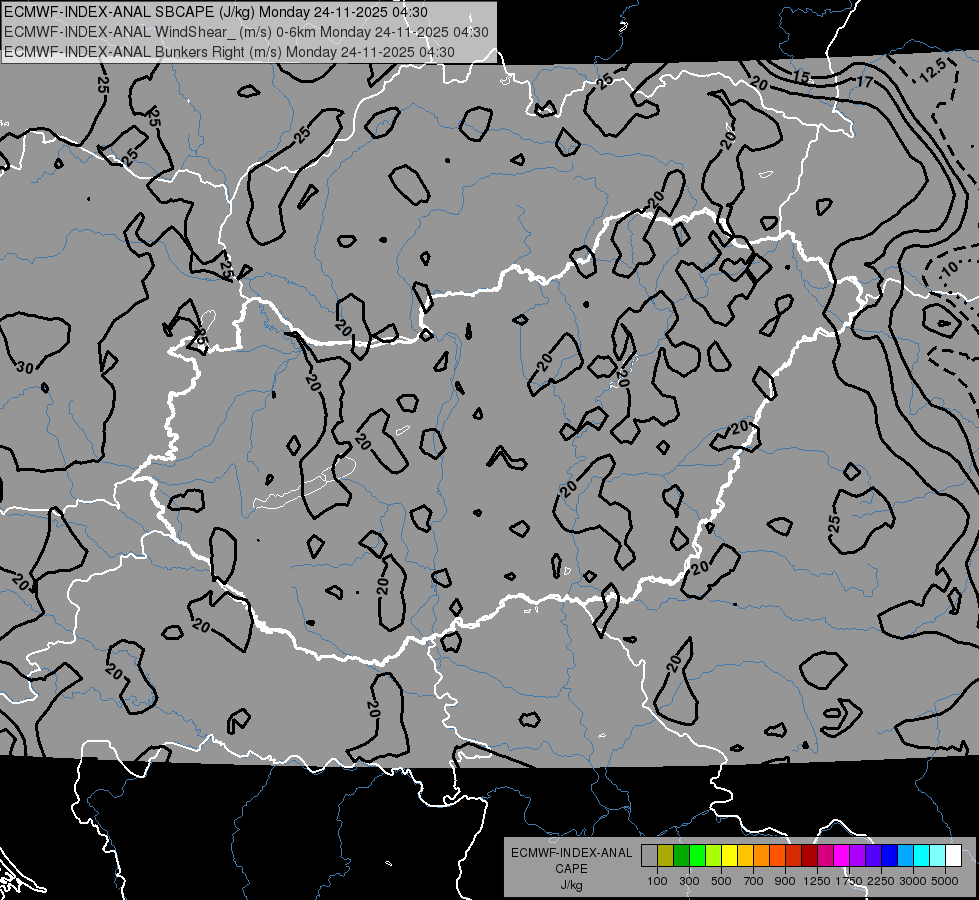Select the pure blue legend swatch

click(x=890, y=855)
